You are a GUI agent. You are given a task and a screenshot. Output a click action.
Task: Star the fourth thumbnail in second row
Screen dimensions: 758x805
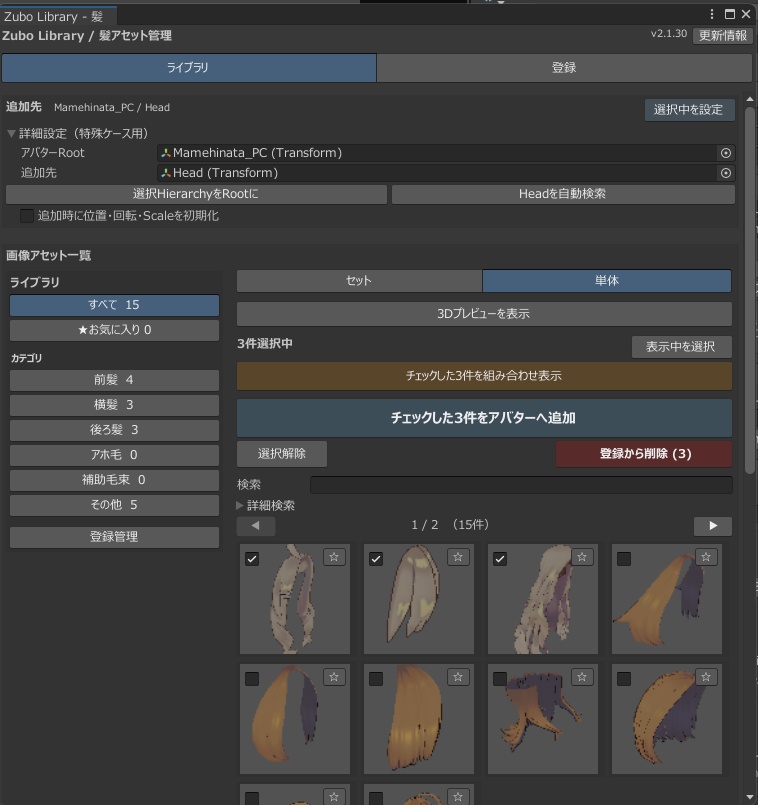click(706, 677)
